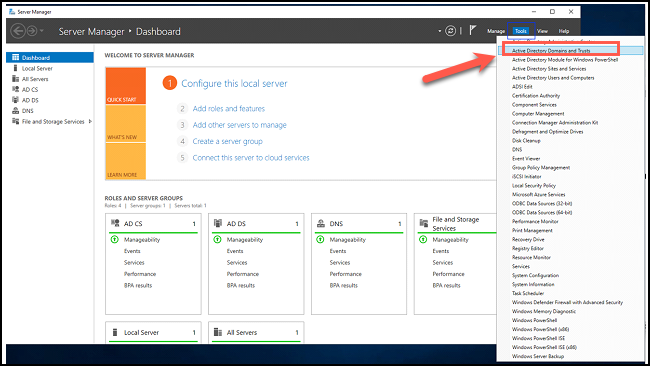Click the Local Server tile icon
Viewport: 650px width, 366px height.
(x=115, y=332)
